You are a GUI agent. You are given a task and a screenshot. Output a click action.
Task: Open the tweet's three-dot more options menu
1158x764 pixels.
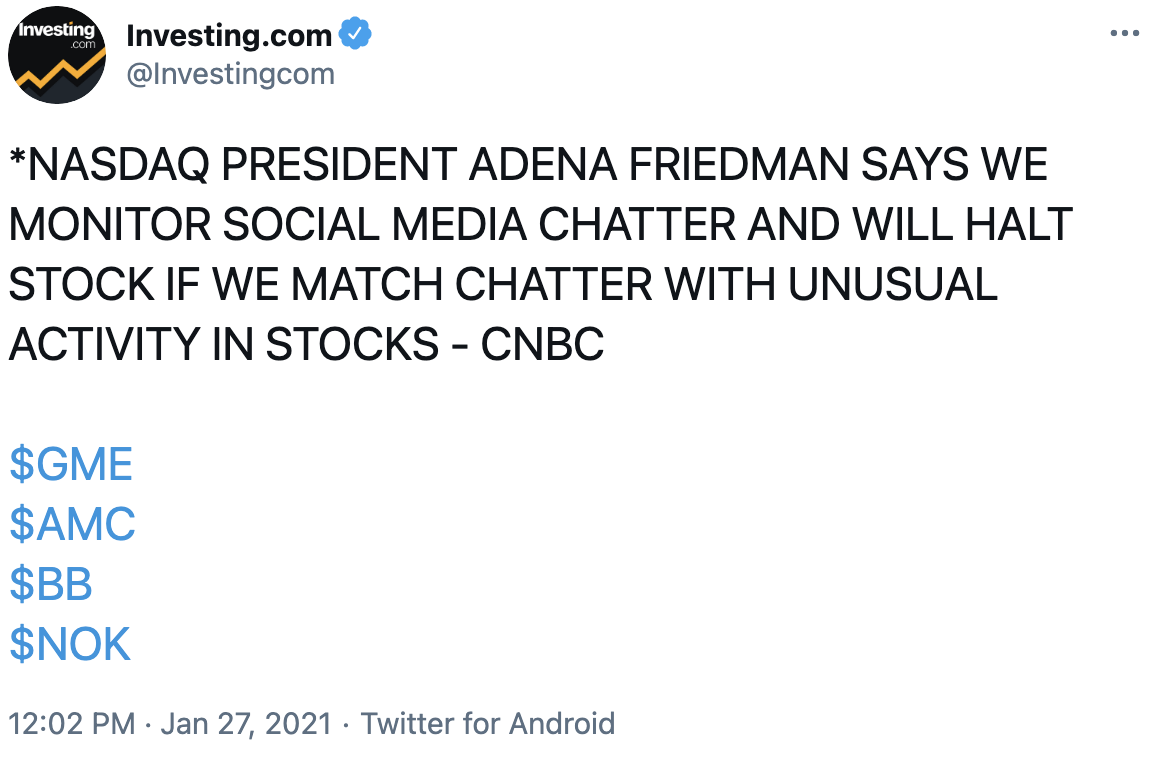(x=1124, y=33)
